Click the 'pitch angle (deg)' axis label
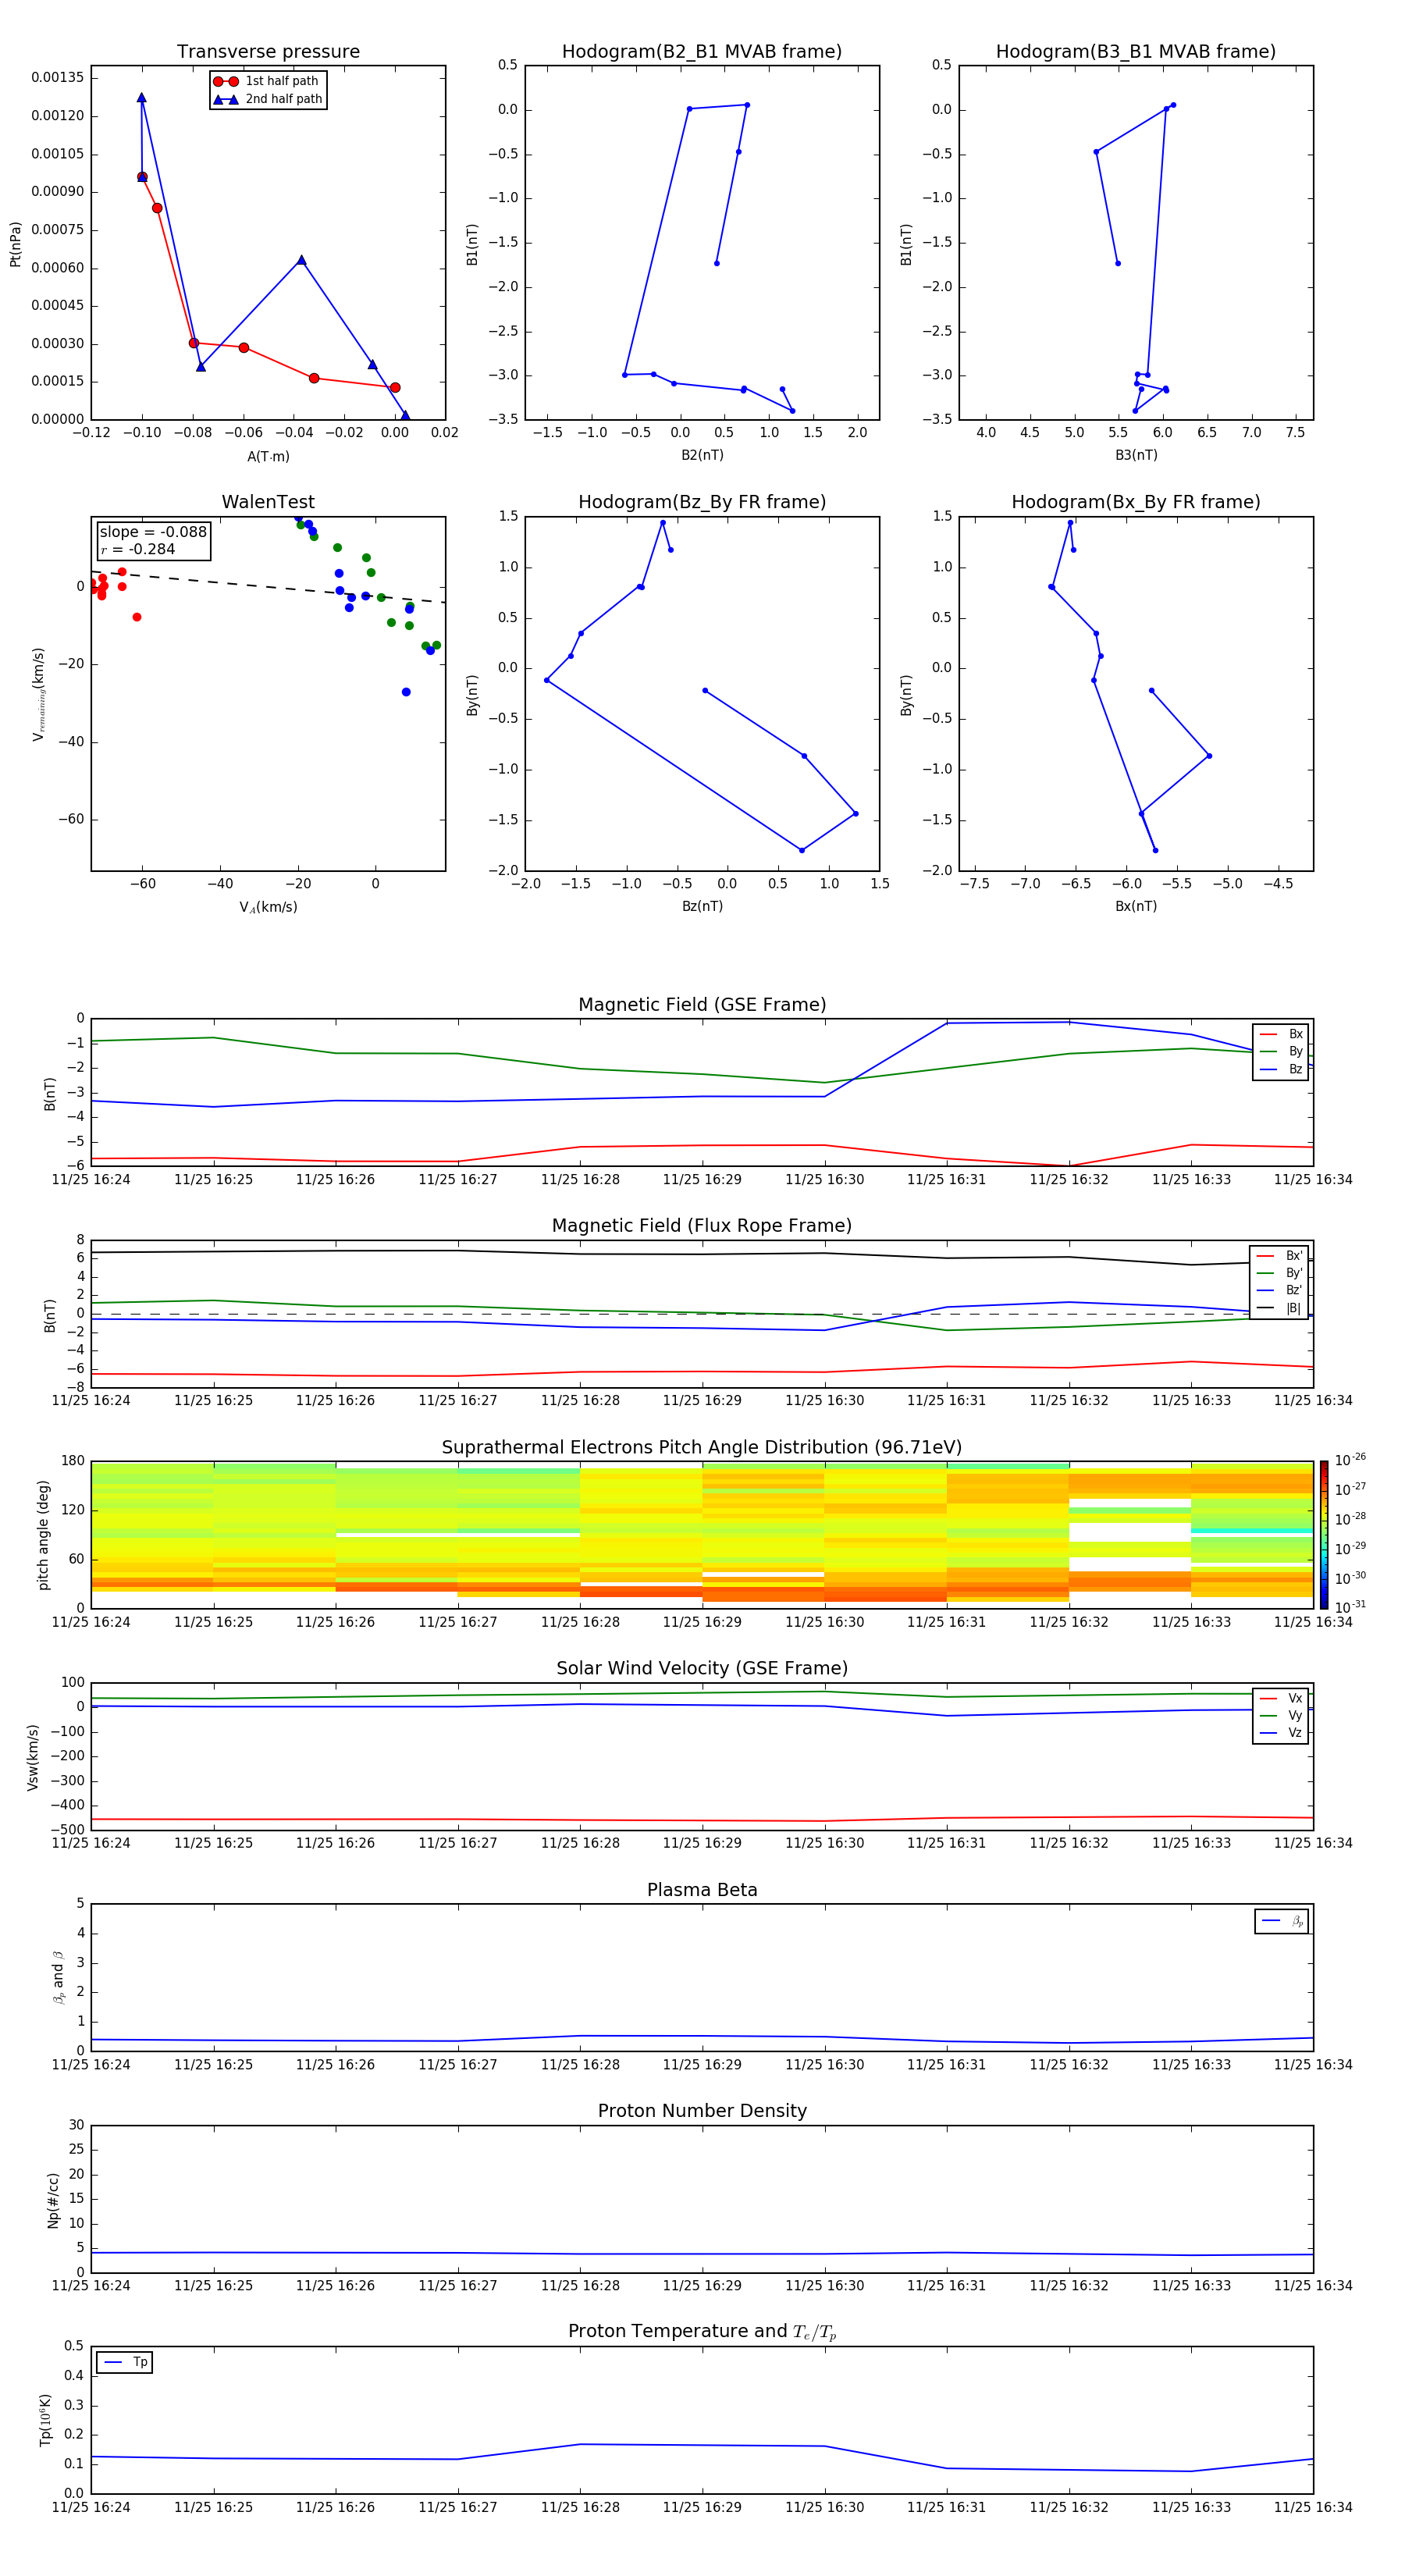The image size is (1405, 2576). (x=43, y=1535)
